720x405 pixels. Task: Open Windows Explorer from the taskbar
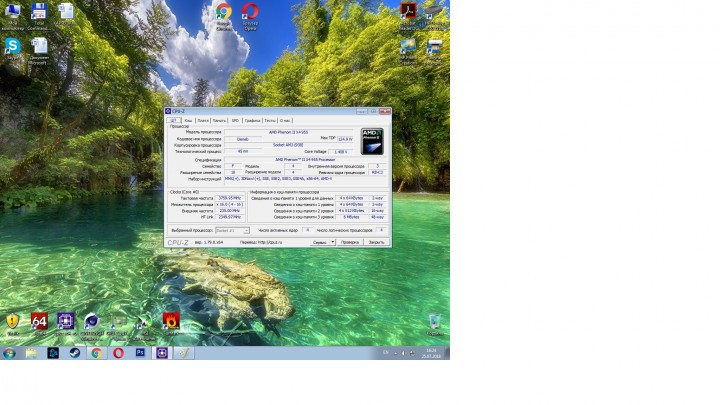coord(31,353)
